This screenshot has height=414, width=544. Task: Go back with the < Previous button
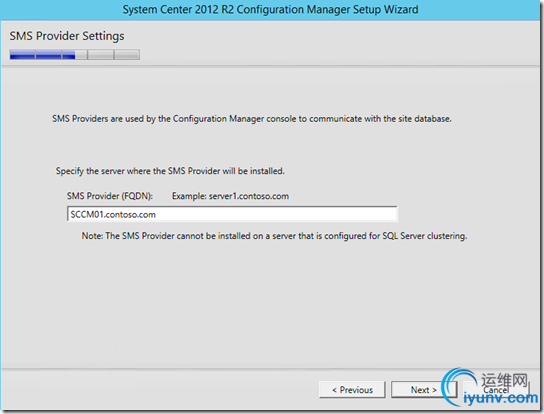coord(352,390)
